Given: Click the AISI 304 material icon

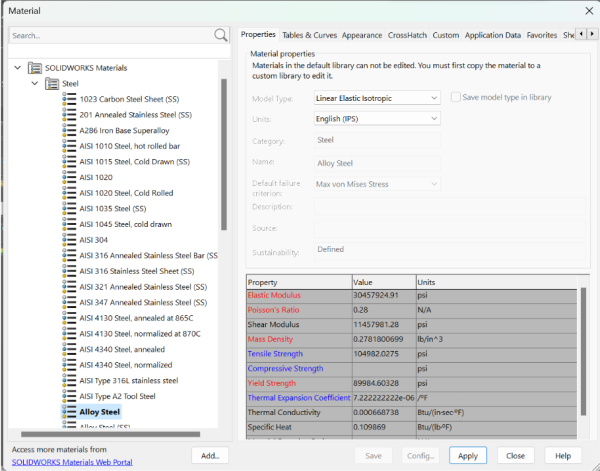Looking at the screenshot, I should pos(68,240).
